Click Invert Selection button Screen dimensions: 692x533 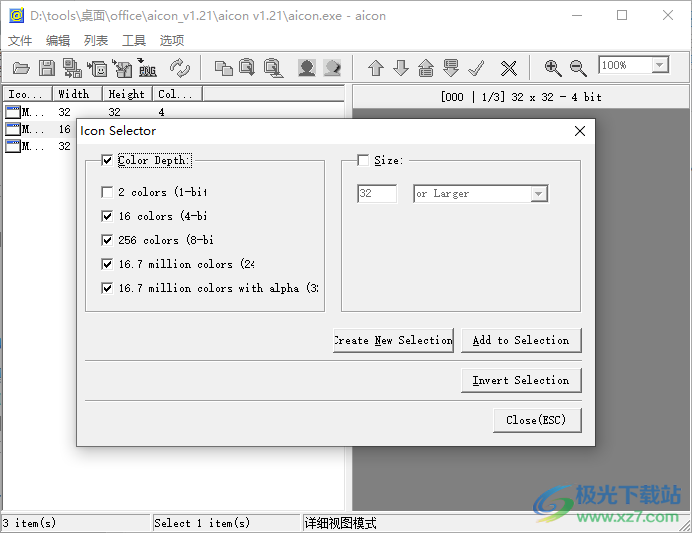click(521, 380)
